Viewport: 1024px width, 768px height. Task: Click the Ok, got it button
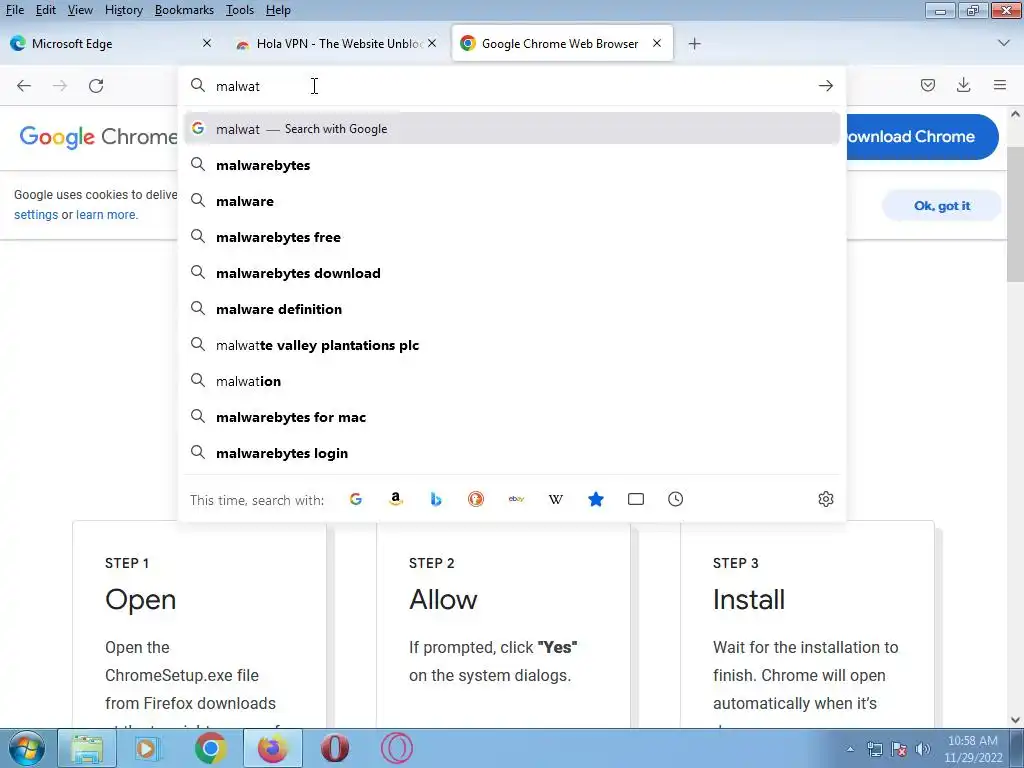point(941,206)
